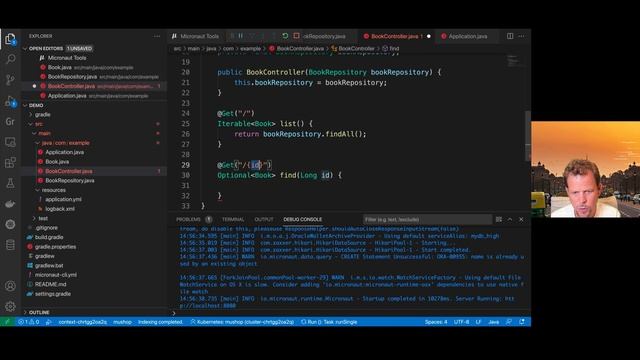
Task: Open the Run and Debug view
Action: tap(10, 101)
